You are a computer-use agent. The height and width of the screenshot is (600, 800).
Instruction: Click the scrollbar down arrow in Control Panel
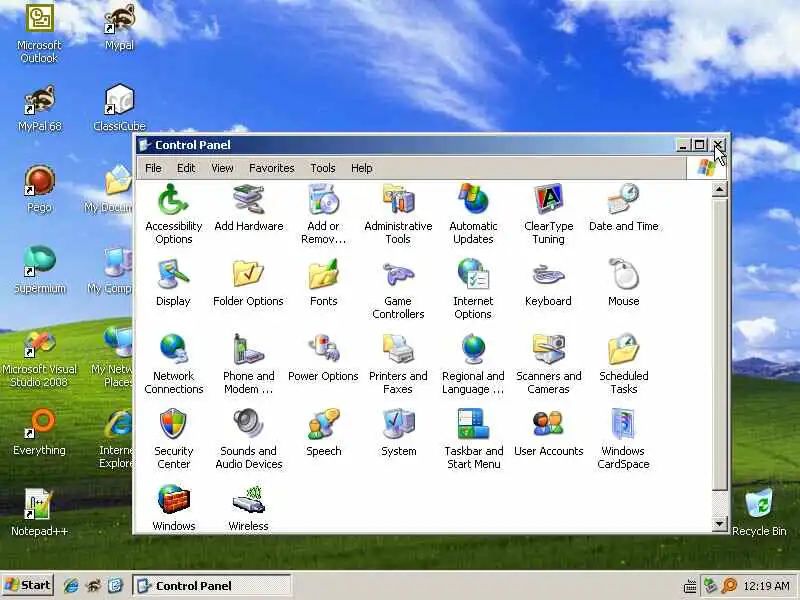pyautogui.click(x=719, y=523)
